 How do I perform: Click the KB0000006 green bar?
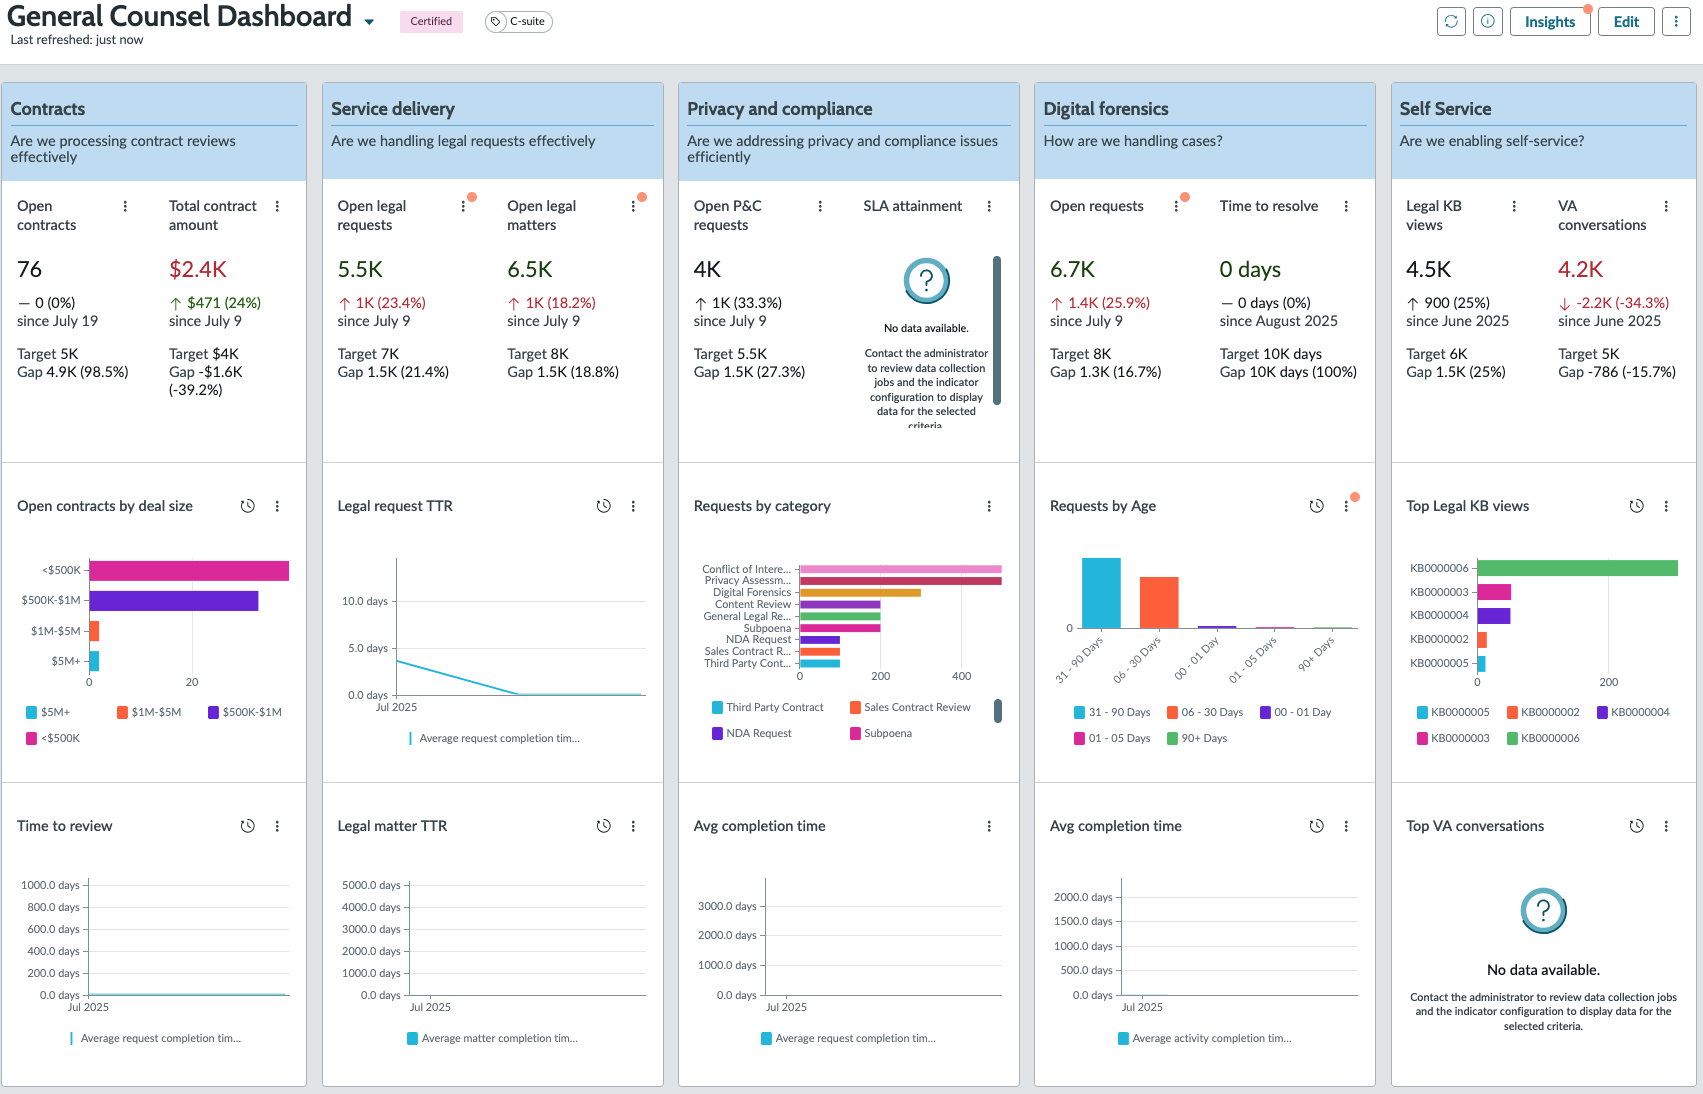(1577, 568)
